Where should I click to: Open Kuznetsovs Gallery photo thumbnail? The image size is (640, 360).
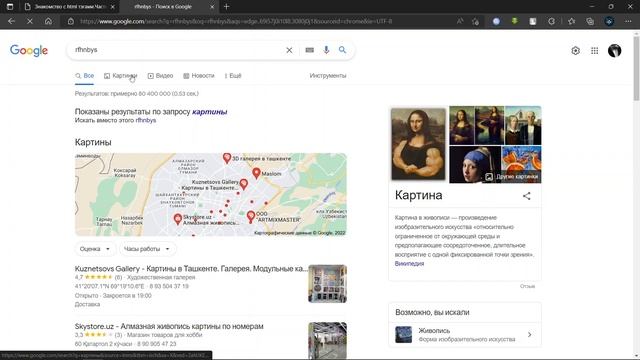[327, 284]
